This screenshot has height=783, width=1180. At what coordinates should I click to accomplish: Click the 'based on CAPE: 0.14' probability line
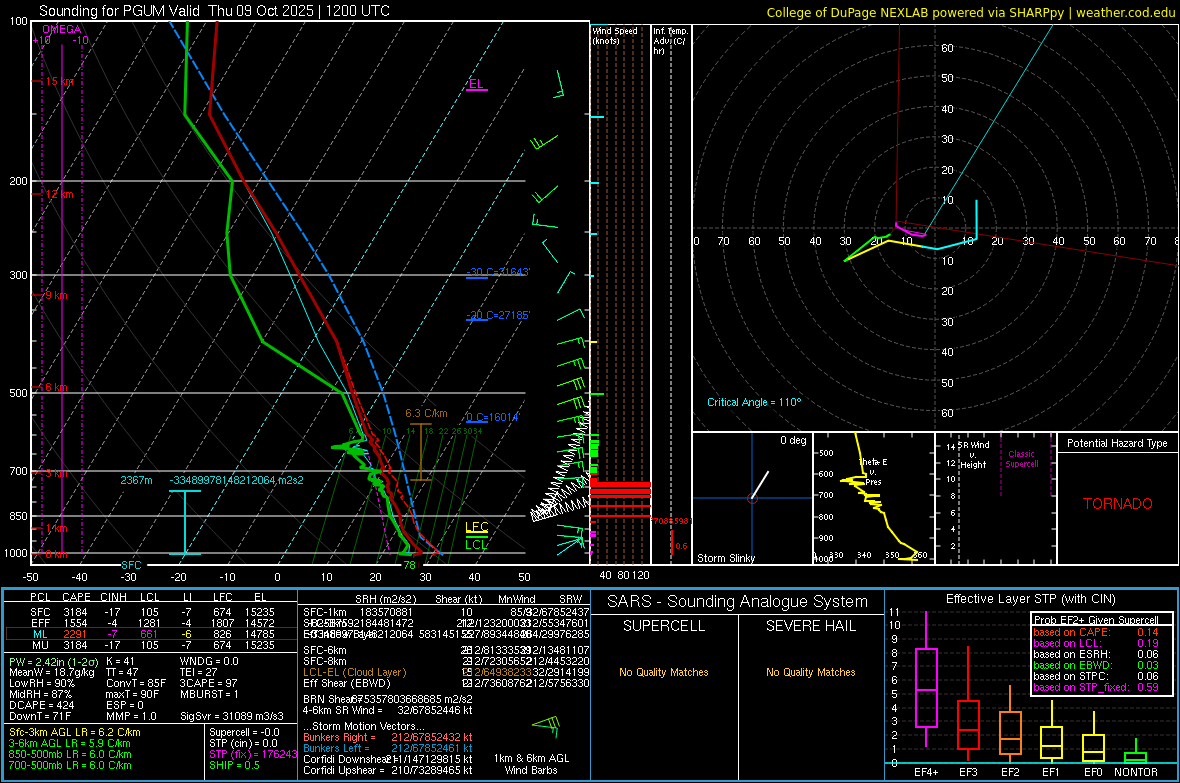(x=1096, y=632)
